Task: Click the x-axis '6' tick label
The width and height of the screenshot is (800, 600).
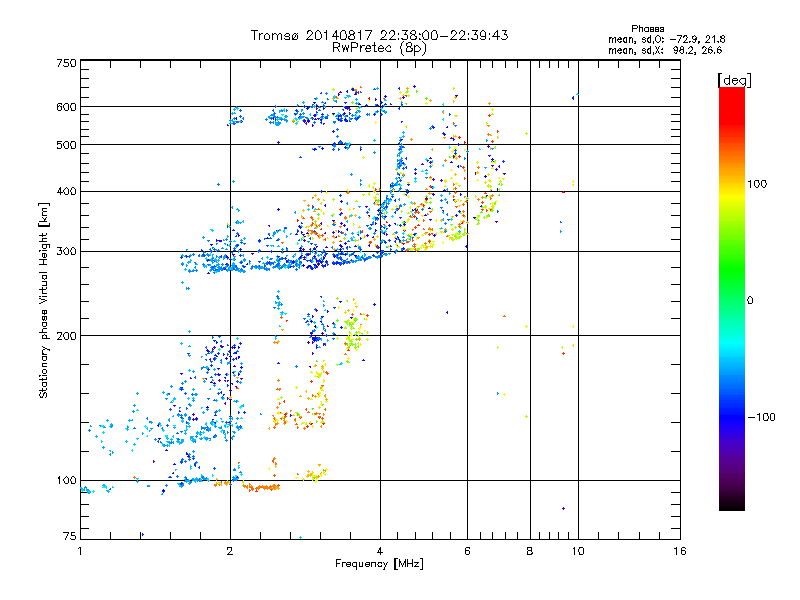Action: point(467,551)
